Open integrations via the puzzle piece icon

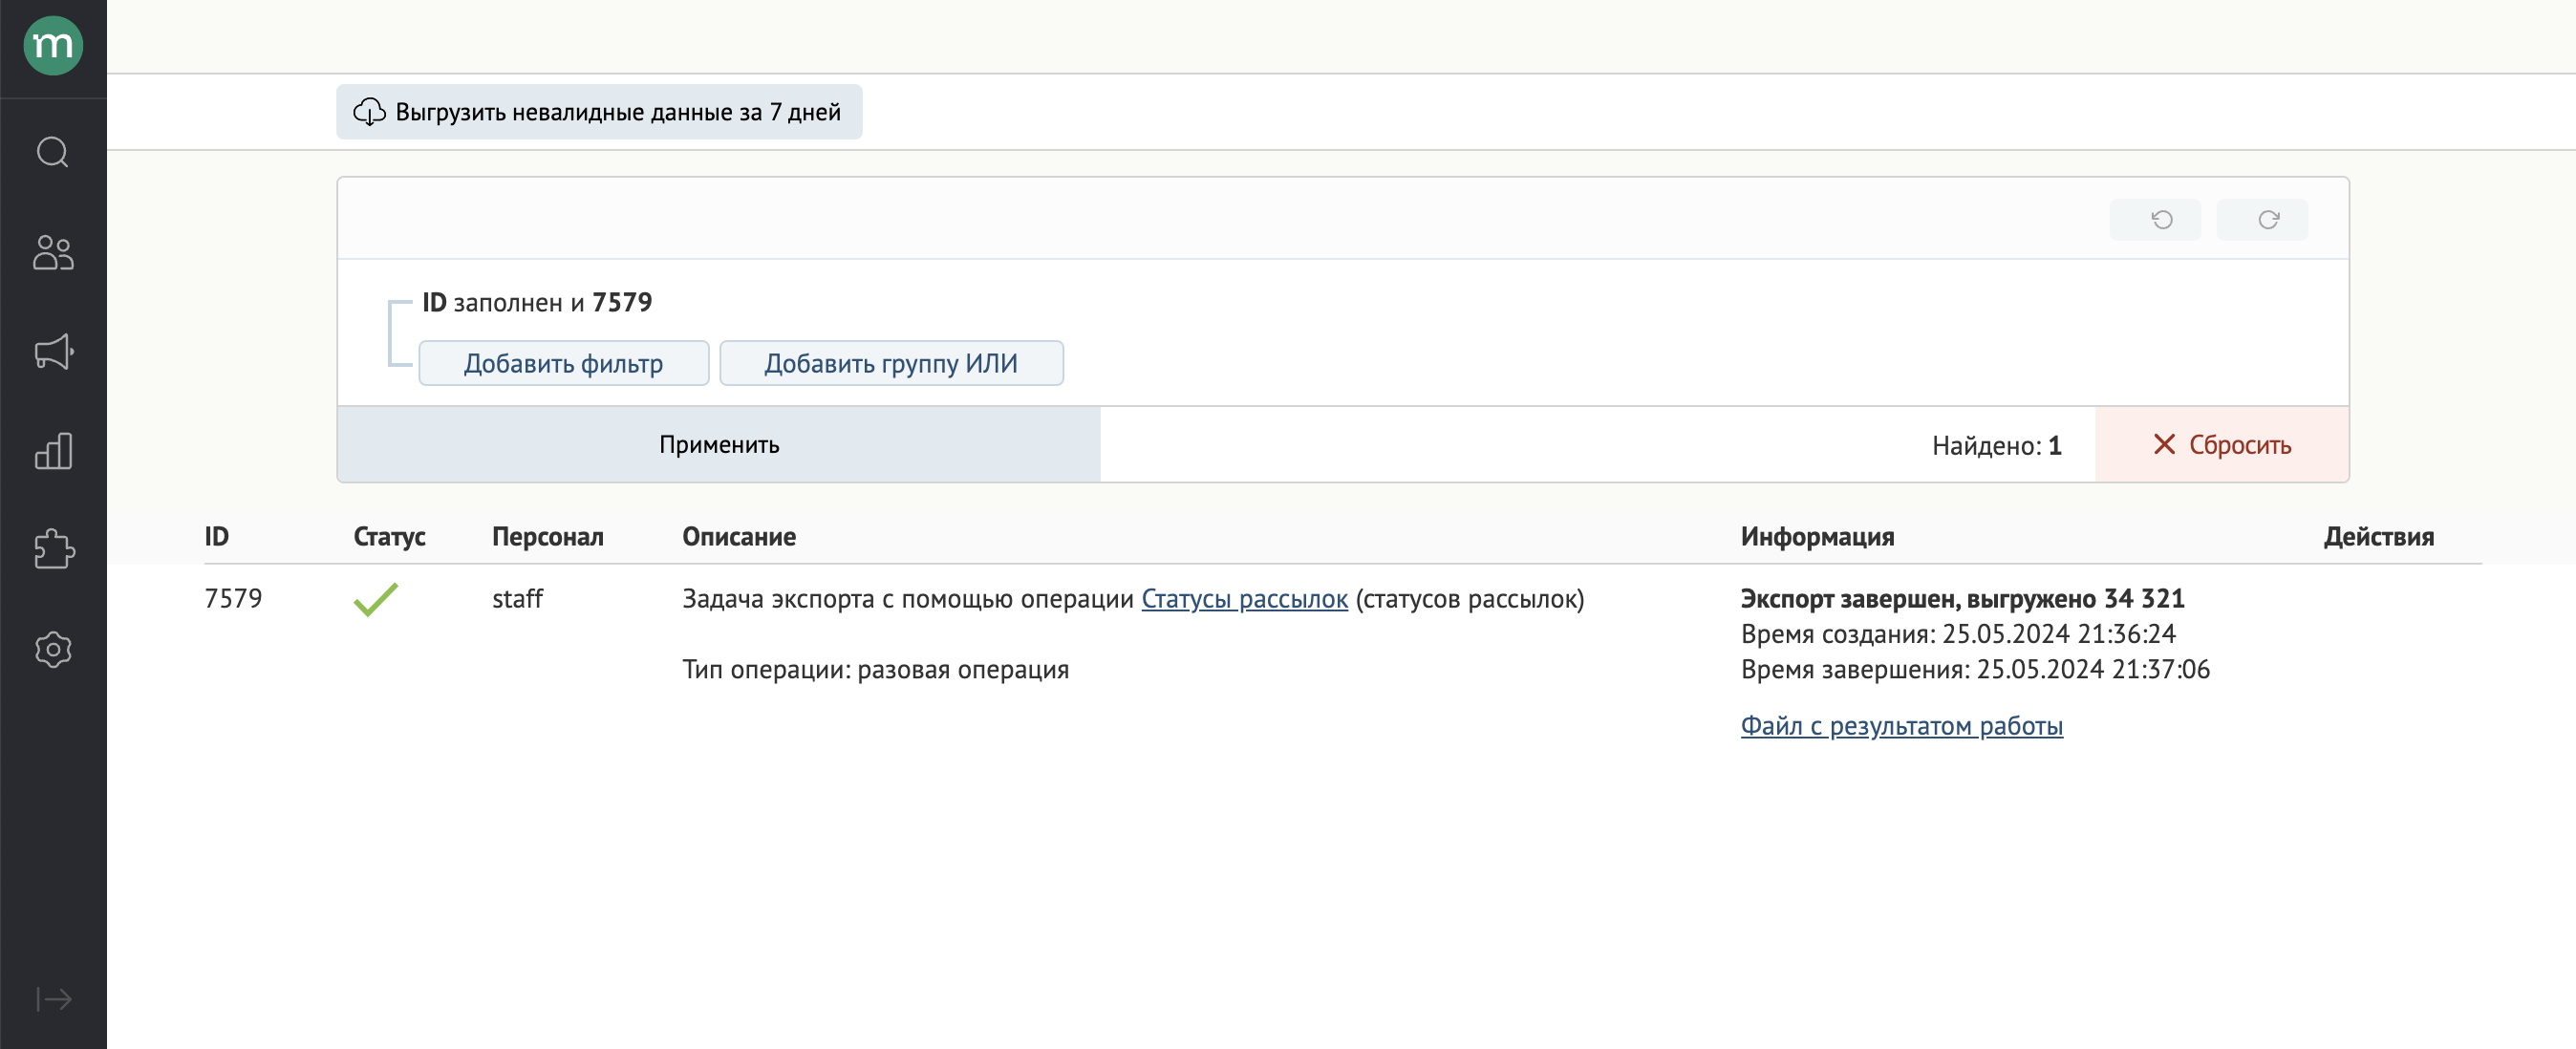[53, 549]
